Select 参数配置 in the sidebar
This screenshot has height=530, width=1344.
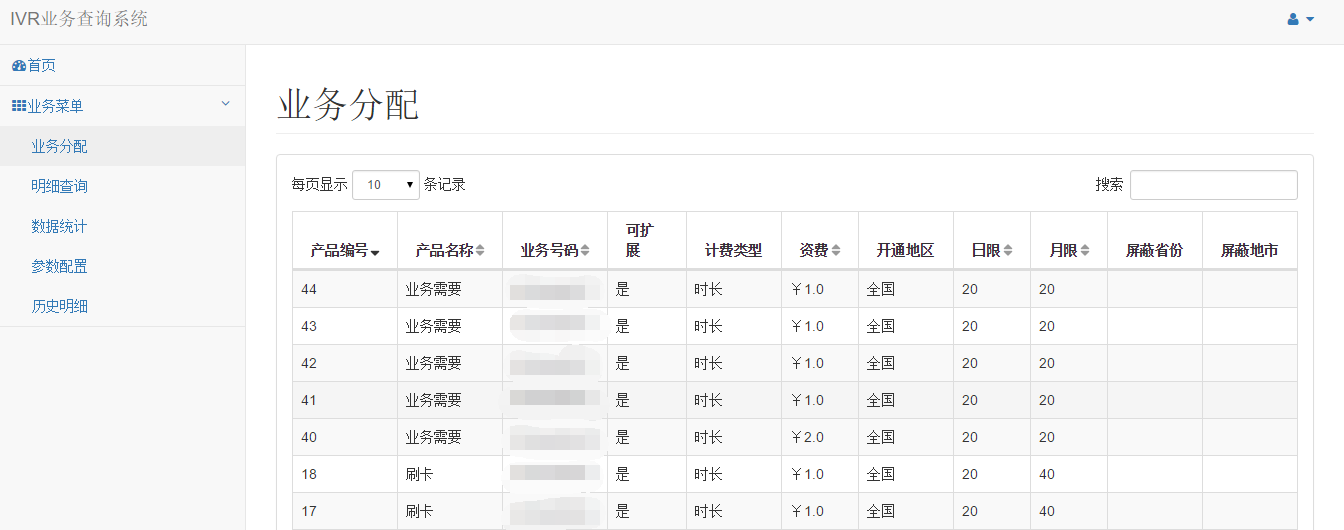click(59, 266)
